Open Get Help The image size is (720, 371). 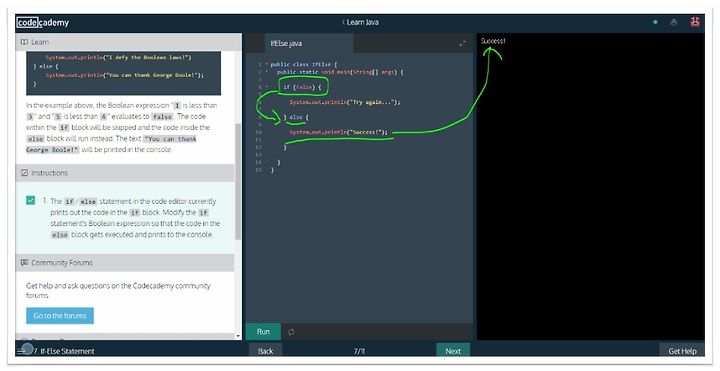point(682,351)
